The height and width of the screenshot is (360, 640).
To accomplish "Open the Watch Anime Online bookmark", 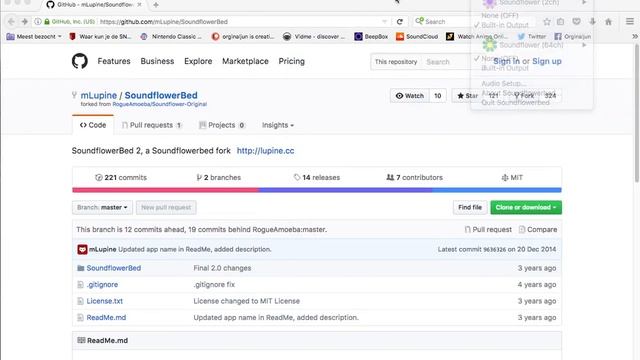I will pyautogui.click(x=477, y=36).
